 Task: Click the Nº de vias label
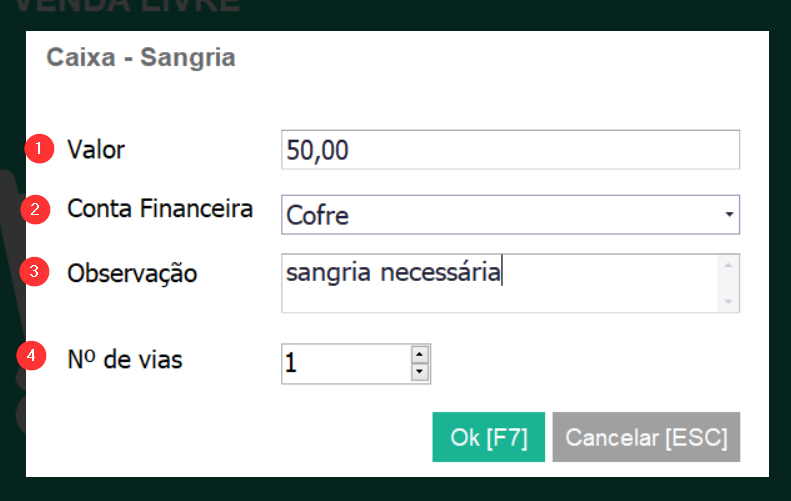125,360
